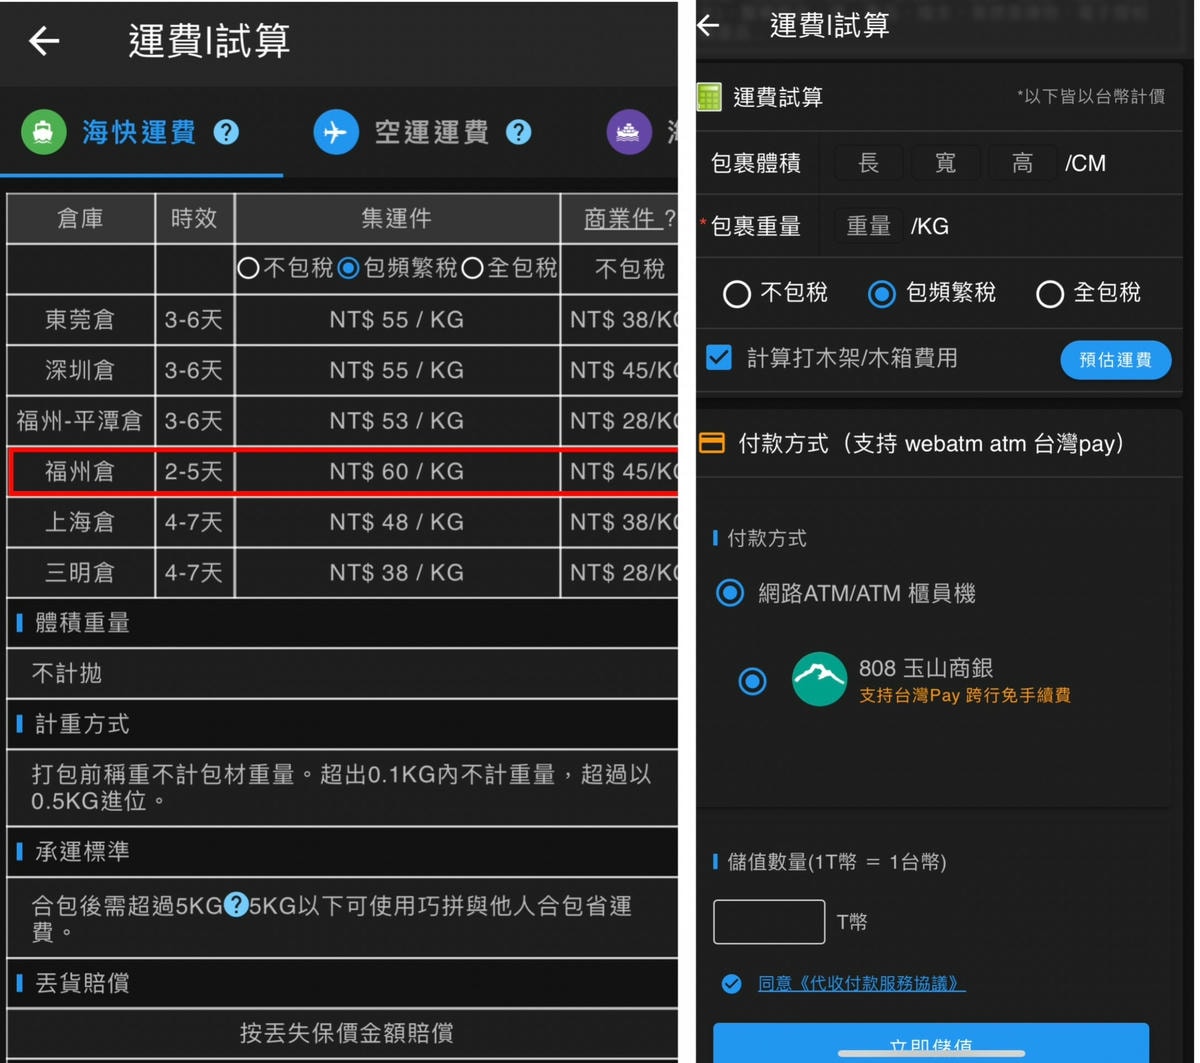Select the 上海倉 warehouse cell
The image size is (1200, 1063).
coord(80,522)
